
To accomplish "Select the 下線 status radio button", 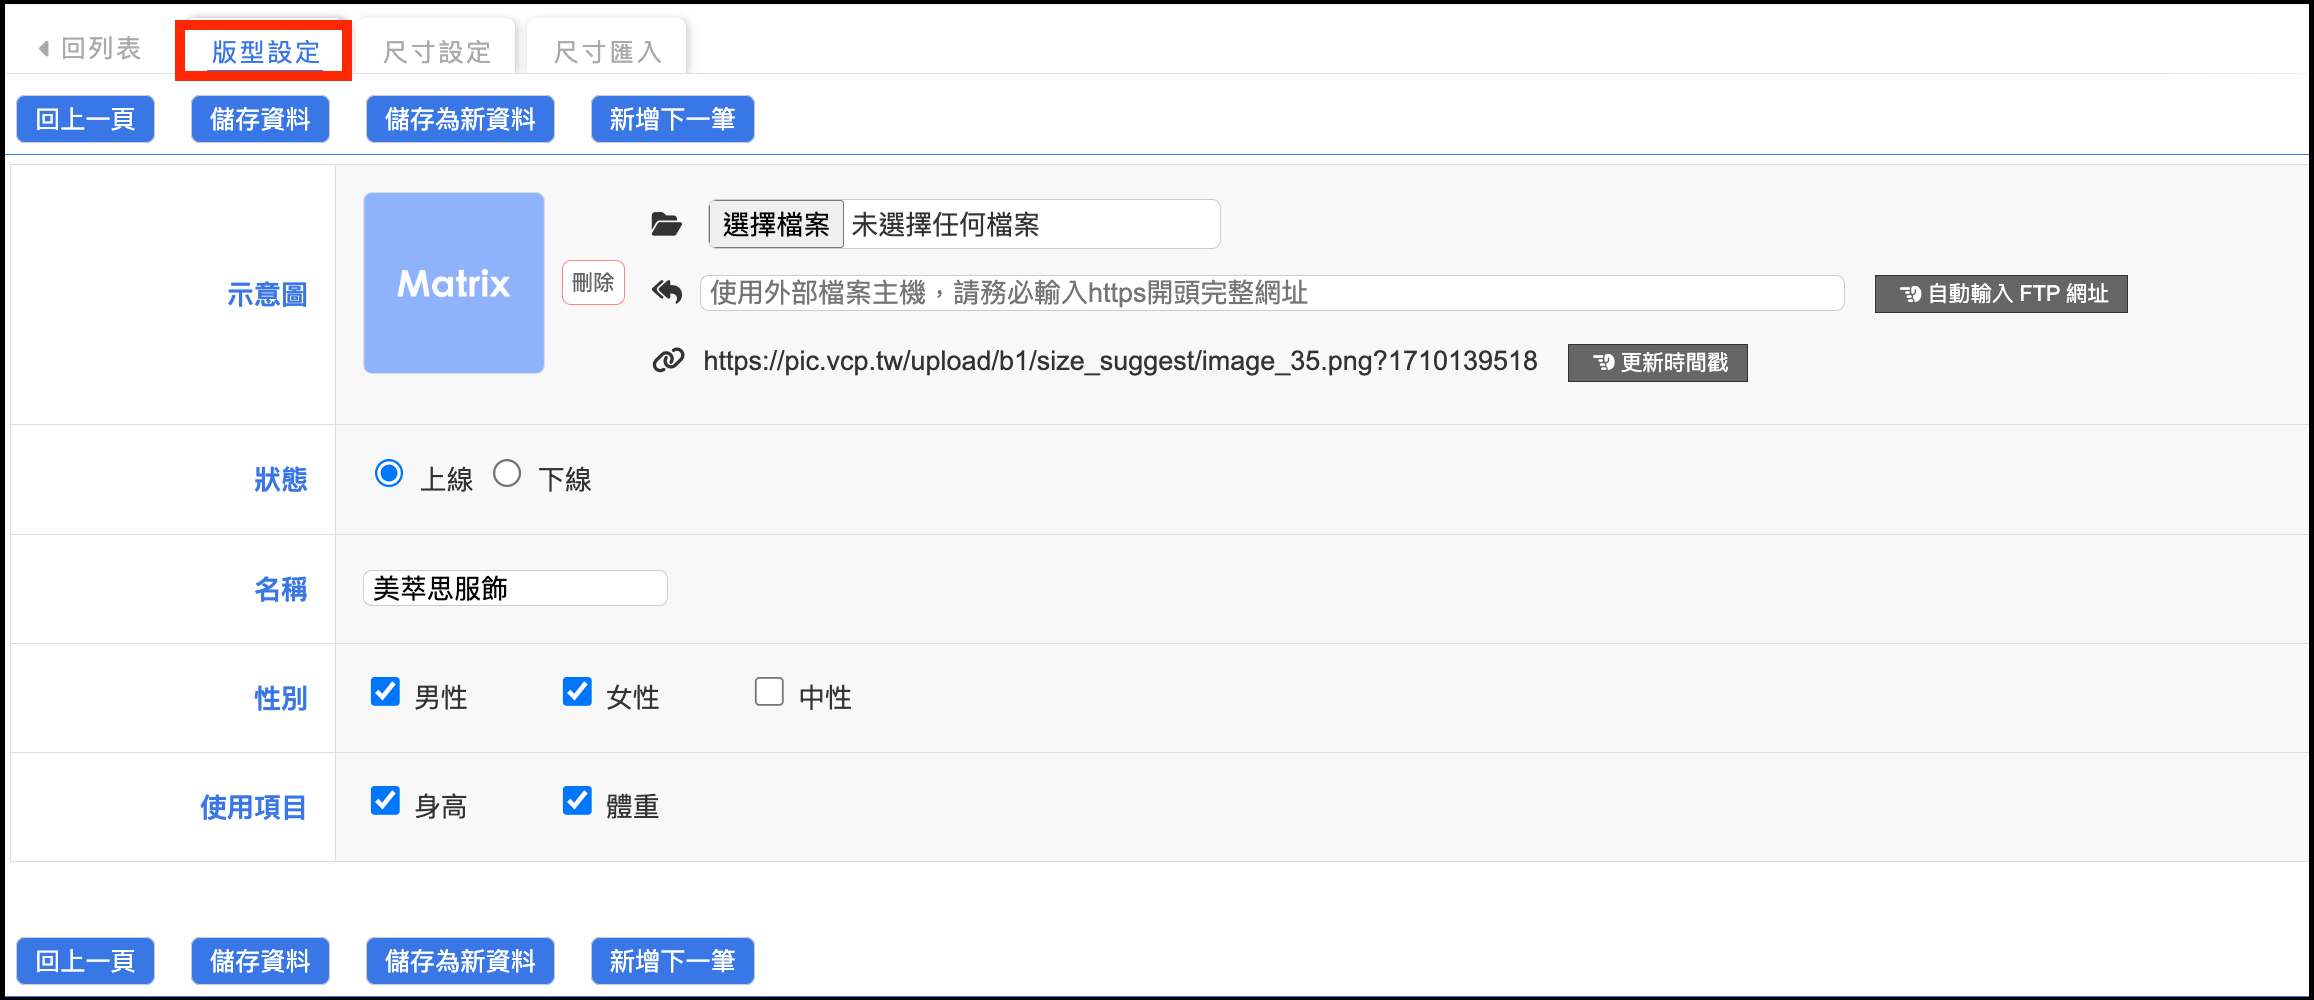I will pyautogui.click(x=507, y=474).
